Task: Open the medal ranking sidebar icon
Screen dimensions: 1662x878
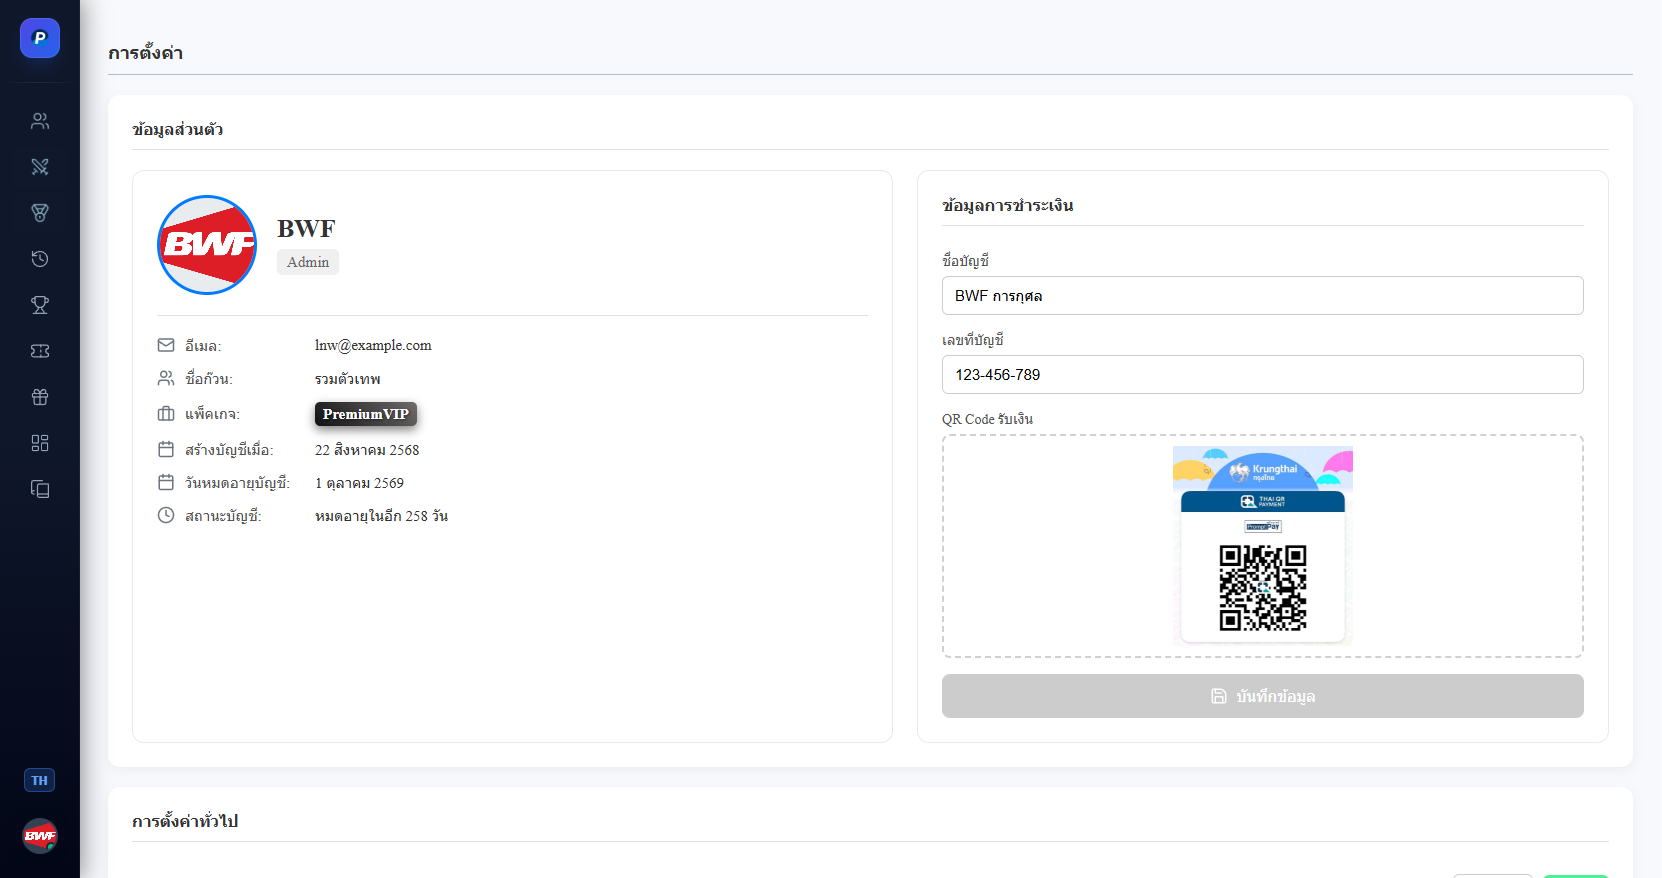Action: click(x=40, y=213)
